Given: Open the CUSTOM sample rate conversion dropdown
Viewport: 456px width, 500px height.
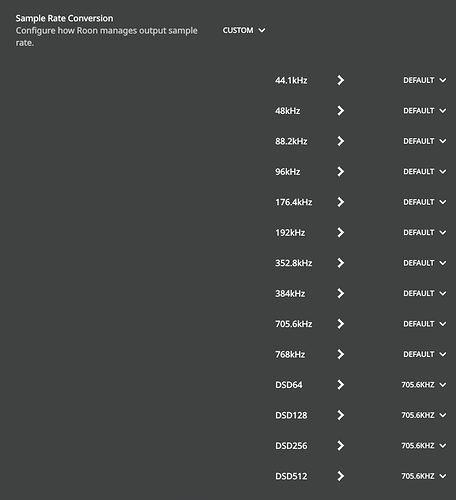Looking at the screenshot, I should point(244,30).
